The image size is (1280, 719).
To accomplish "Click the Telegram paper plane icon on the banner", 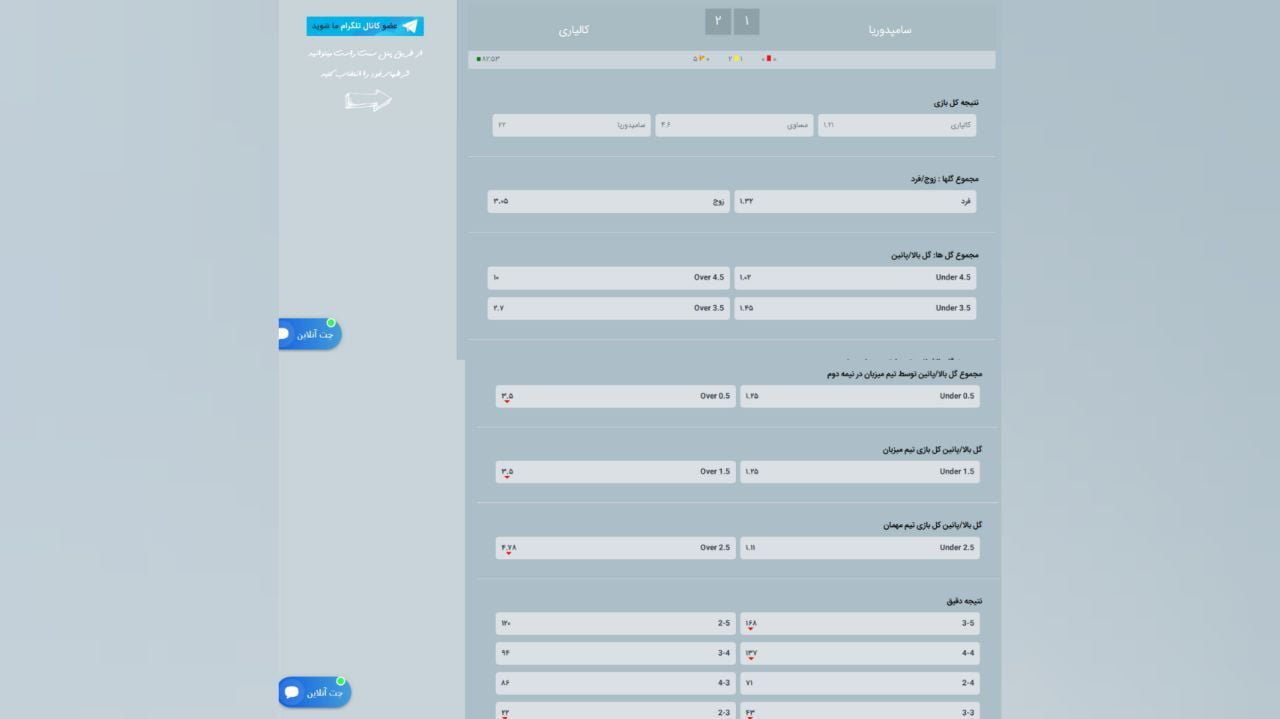I will pyautogui.click(x=411, y=25).
